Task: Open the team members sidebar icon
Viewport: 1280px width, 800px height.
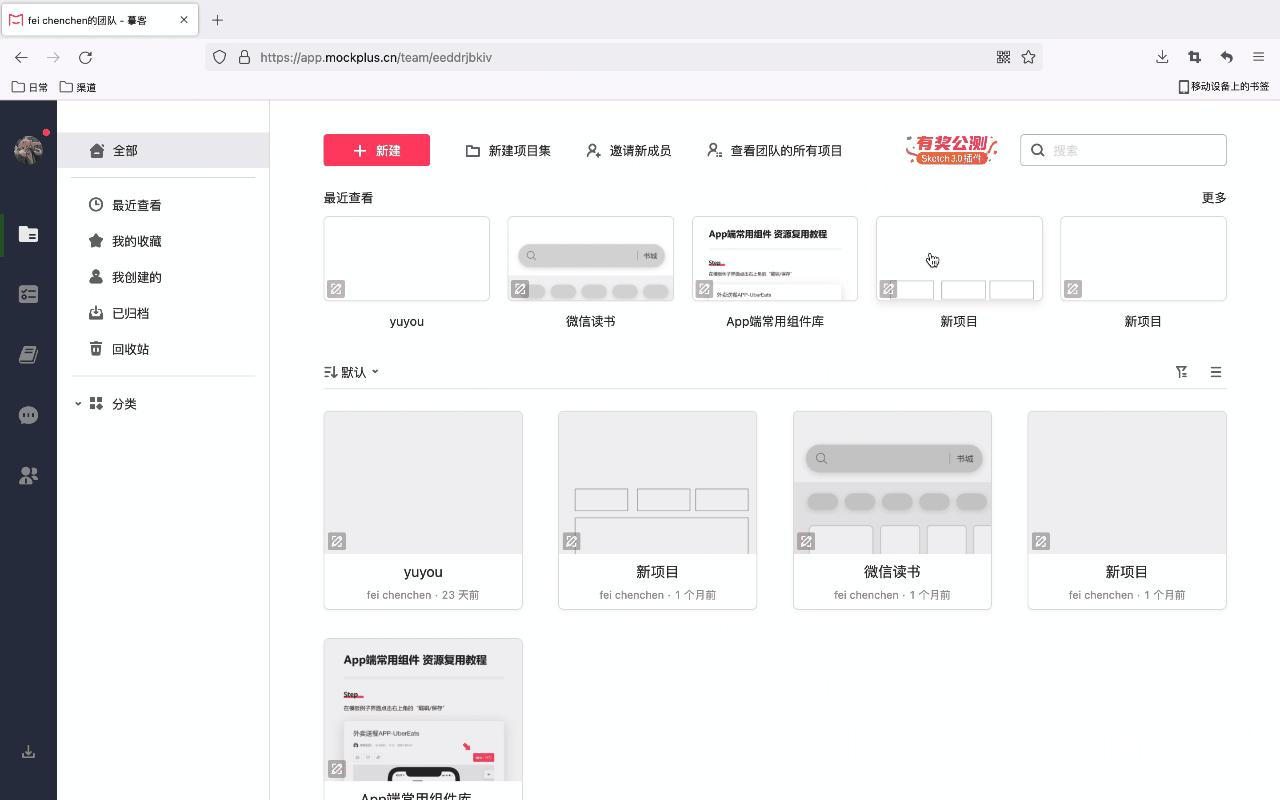Action: click(x=28, y=475)
